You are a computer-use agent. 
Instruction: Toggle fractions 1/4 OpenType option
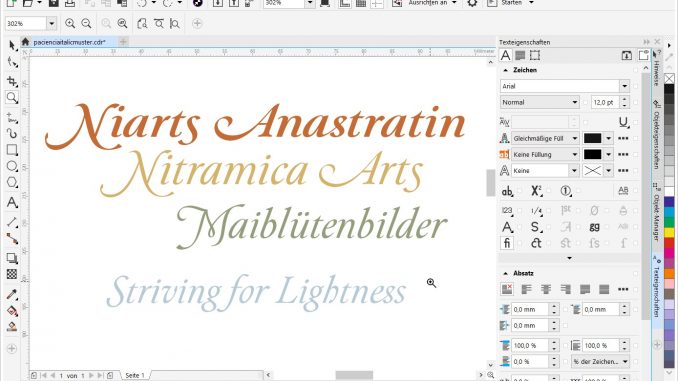click(x=536, y=211)
